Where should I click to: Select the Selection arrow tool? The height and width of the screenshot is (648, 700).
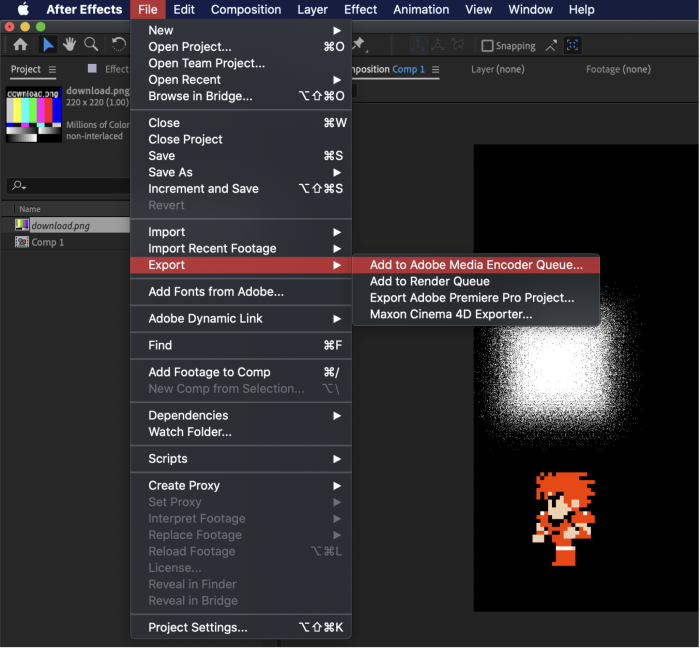click(47, 45)
